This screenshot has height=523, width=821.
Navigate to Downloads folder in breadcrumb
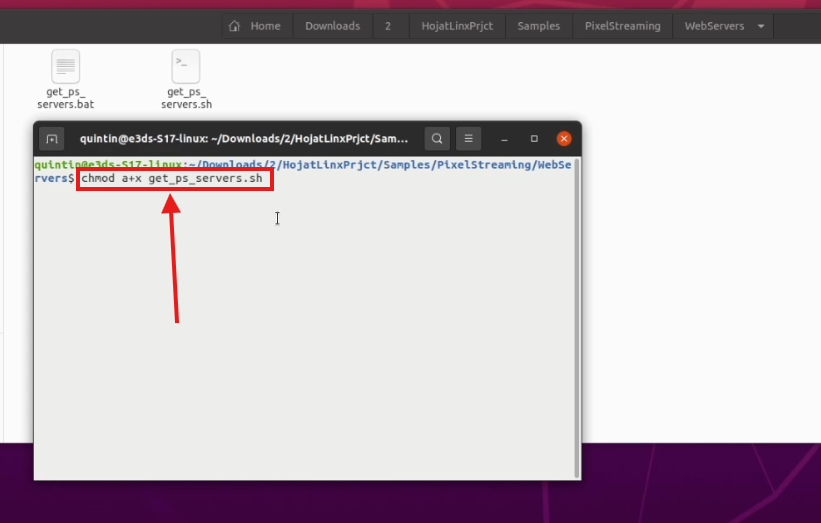point(330,26)
